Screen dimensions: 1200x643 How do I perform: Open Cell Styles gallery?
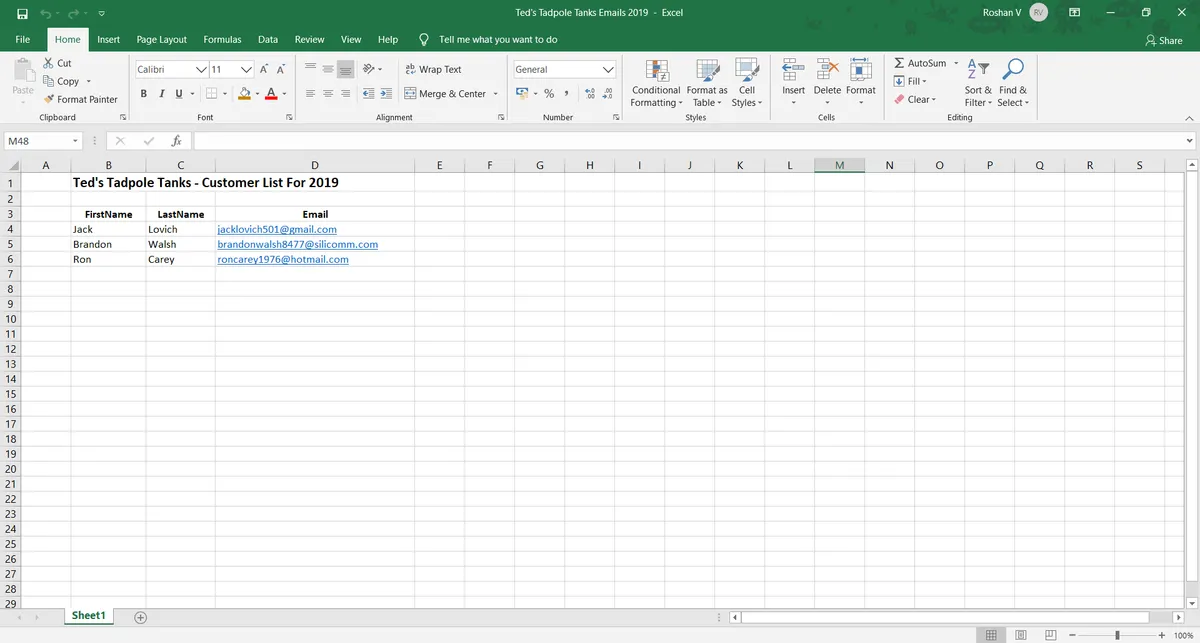pyautogui.click(x=746, y=82)
